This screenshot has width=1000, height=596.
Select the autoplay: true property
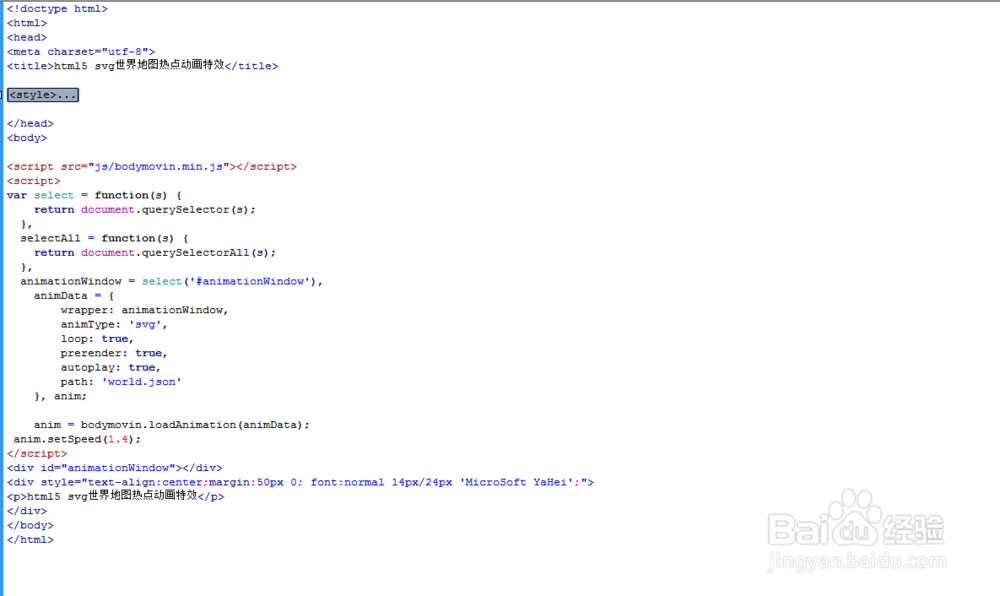point(110,366)
